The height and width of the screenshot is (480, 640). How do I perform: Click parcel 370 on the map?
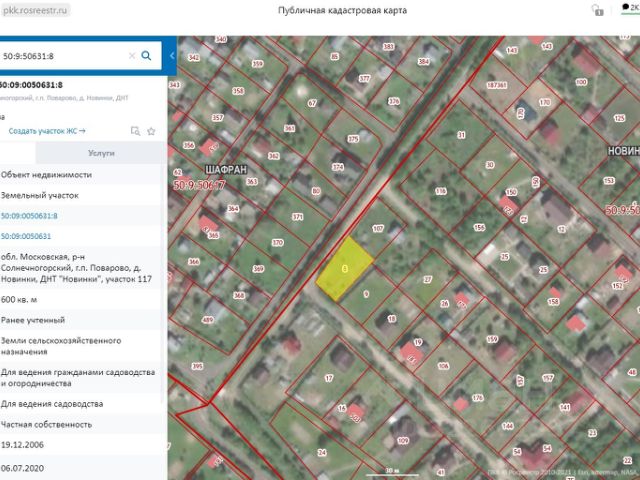[x=278, y=242]
